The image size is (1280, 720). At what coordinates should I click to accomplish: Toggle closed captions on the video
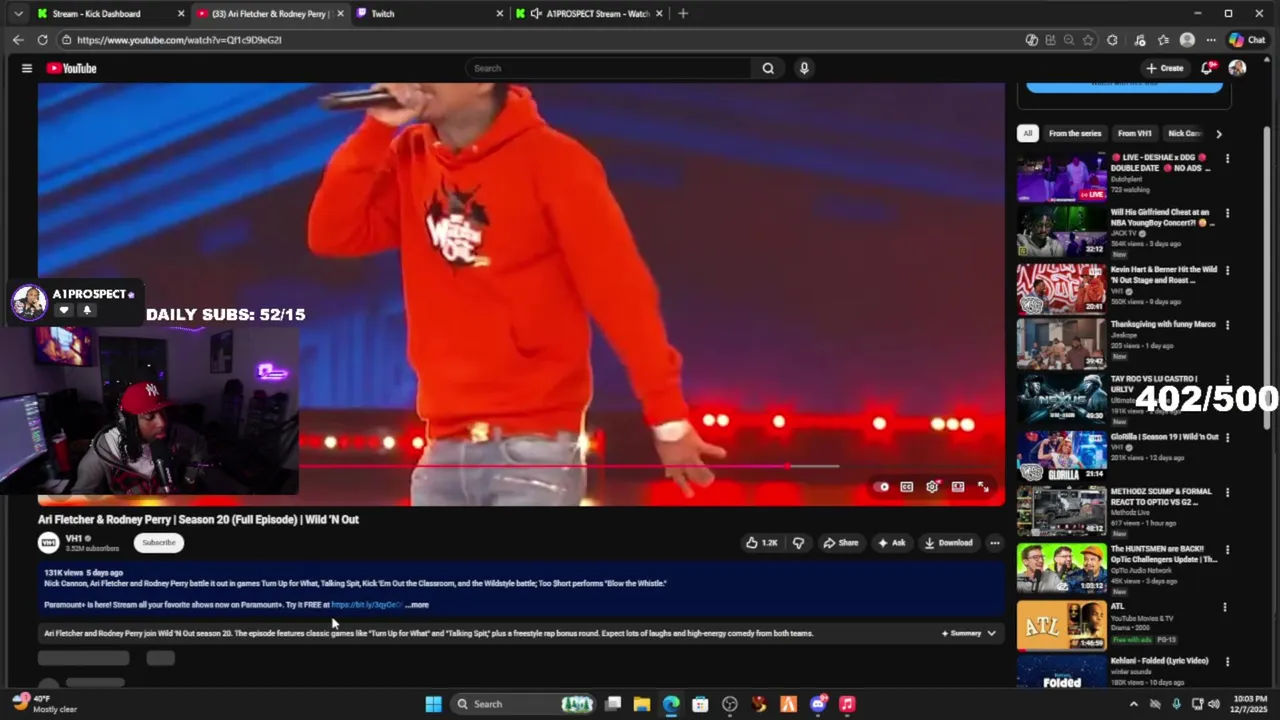click(x=906, y=487)
